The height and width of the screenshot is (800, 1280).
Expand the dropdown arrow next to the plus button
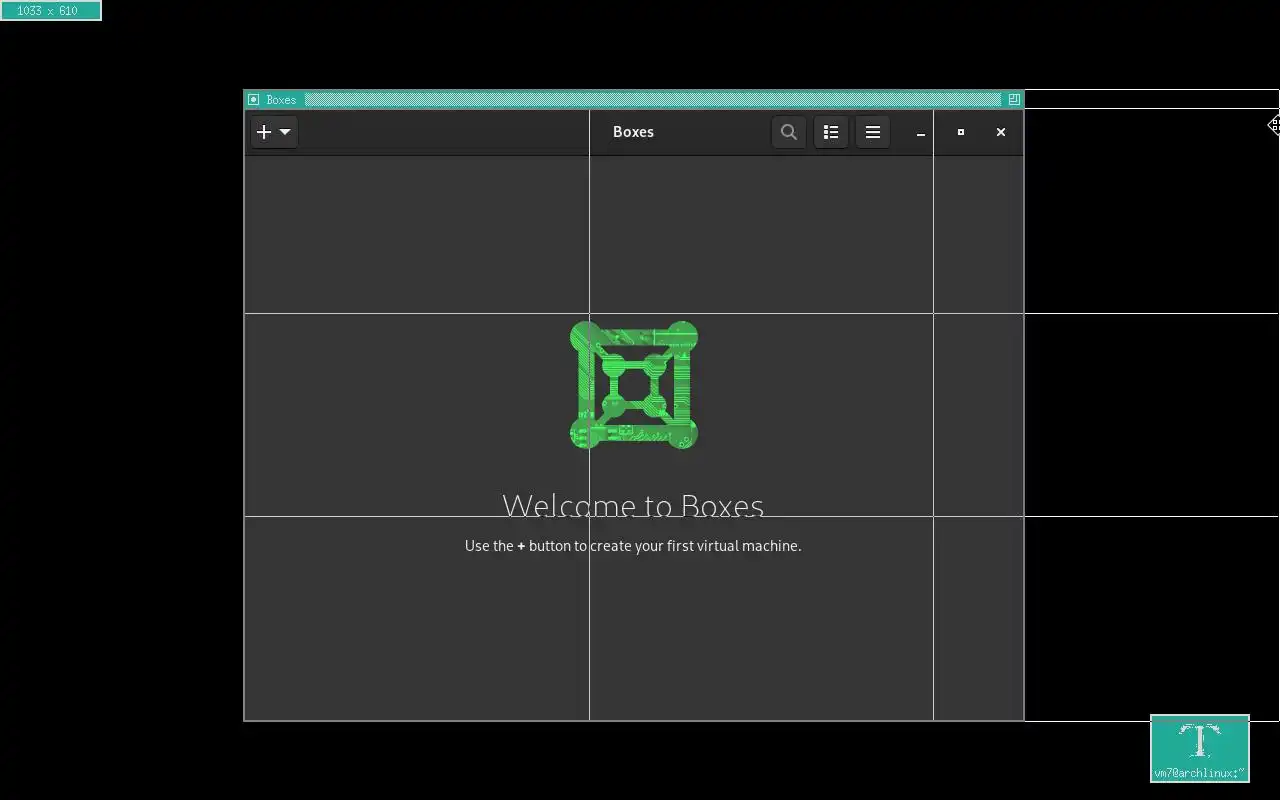(x=285, y=132)
